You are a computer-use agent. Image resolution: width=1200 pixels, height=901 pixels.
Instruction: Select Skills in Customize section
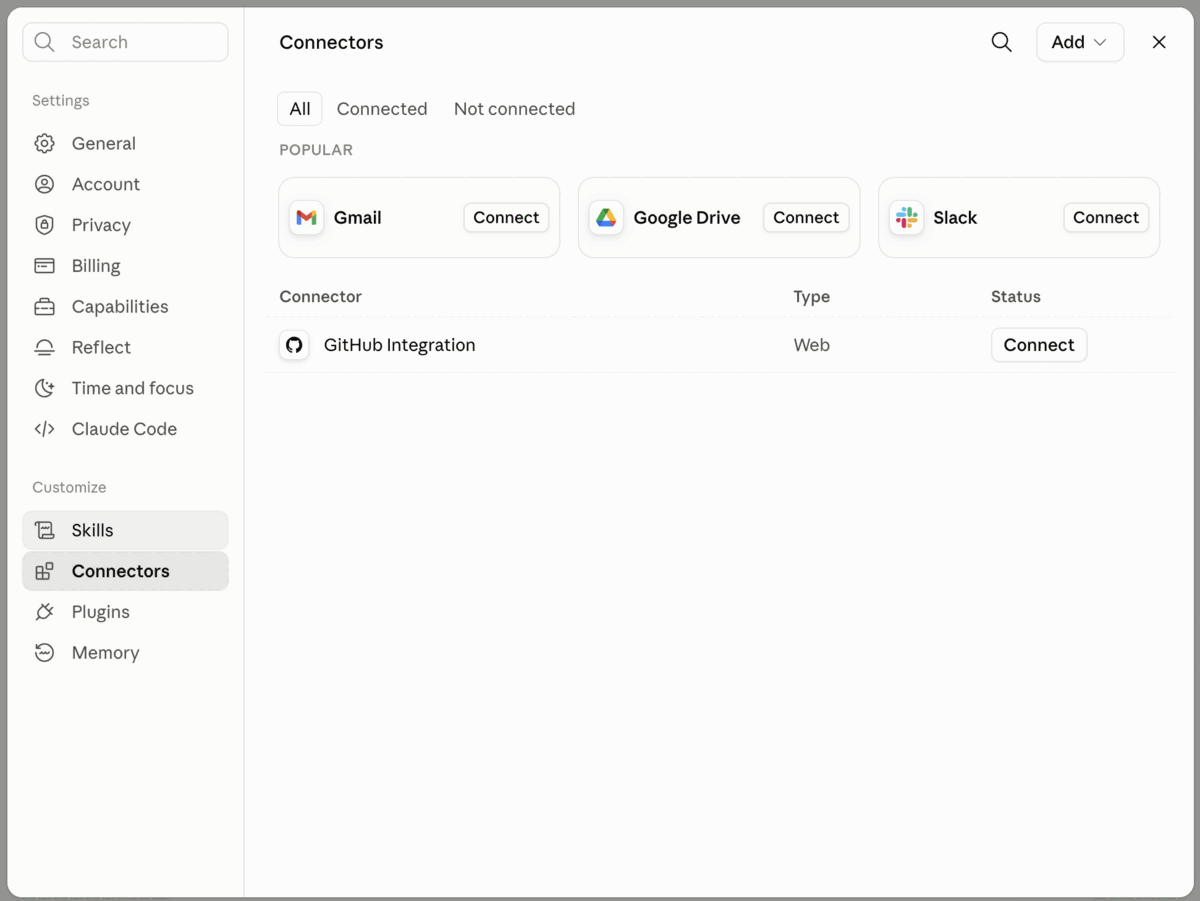(125, 530)
